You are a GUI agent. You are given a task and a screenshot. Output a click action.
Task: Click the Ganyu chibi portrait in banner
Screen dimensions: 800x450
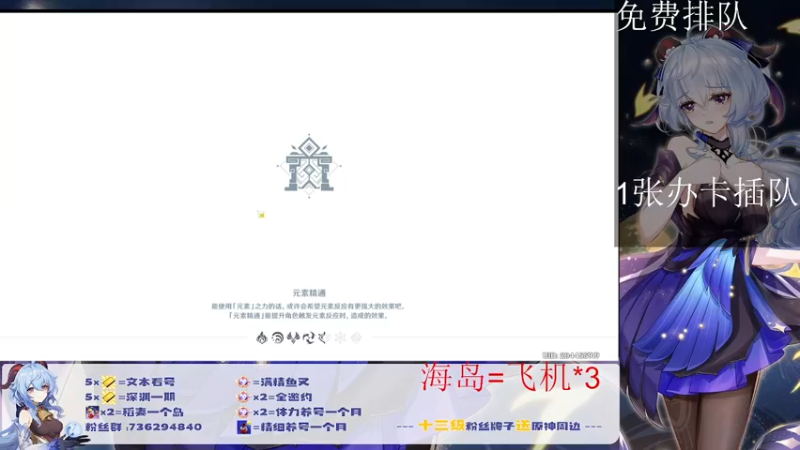[41, 406]
